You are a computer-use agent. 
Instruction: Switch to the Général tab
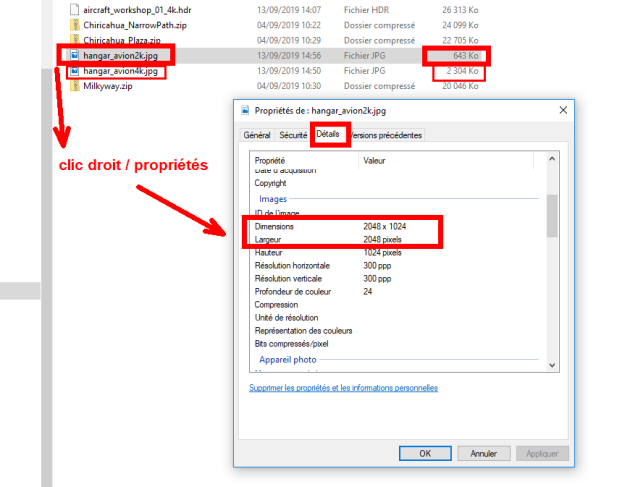tap(257, 135)
